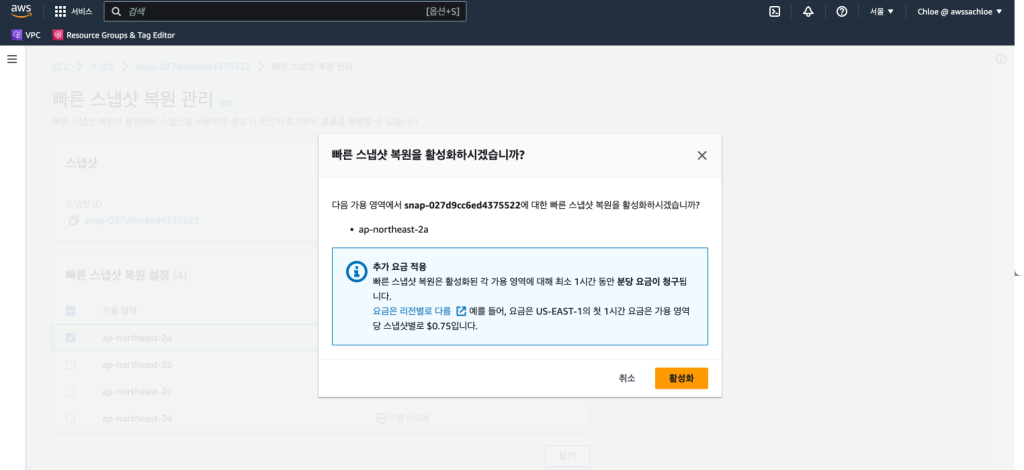This screenshot has width=1024, height=470.
Task: Click the VPC service icon
Action: click(x=17, y=35)
